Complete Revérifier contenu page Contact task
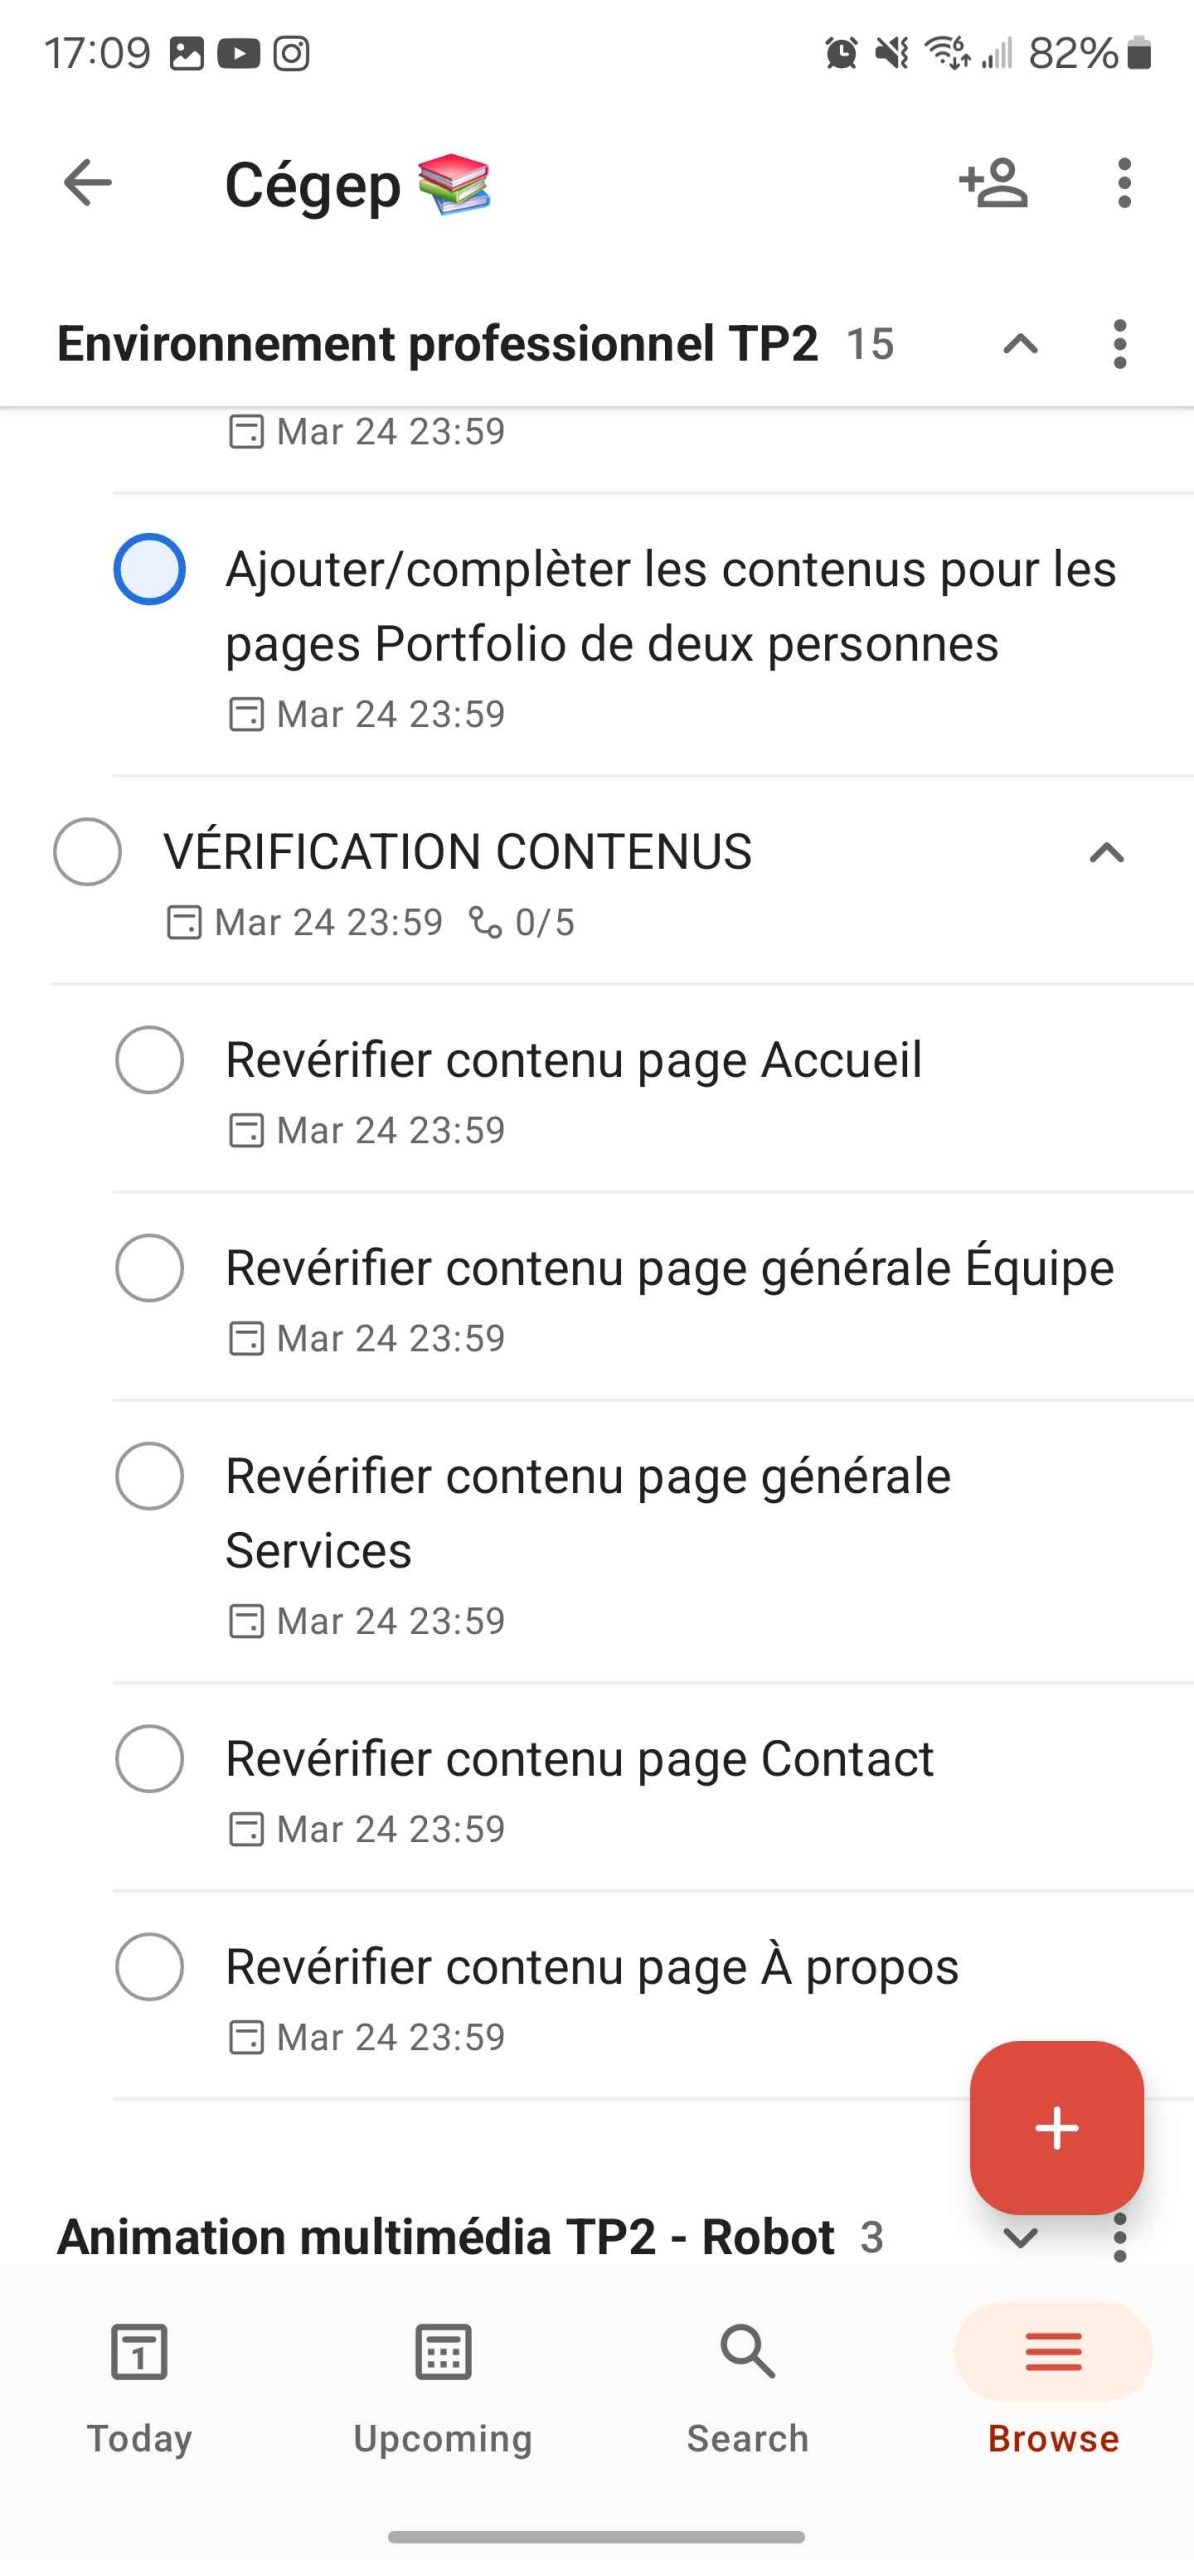1194x2560 pixels. [150, 1758]
